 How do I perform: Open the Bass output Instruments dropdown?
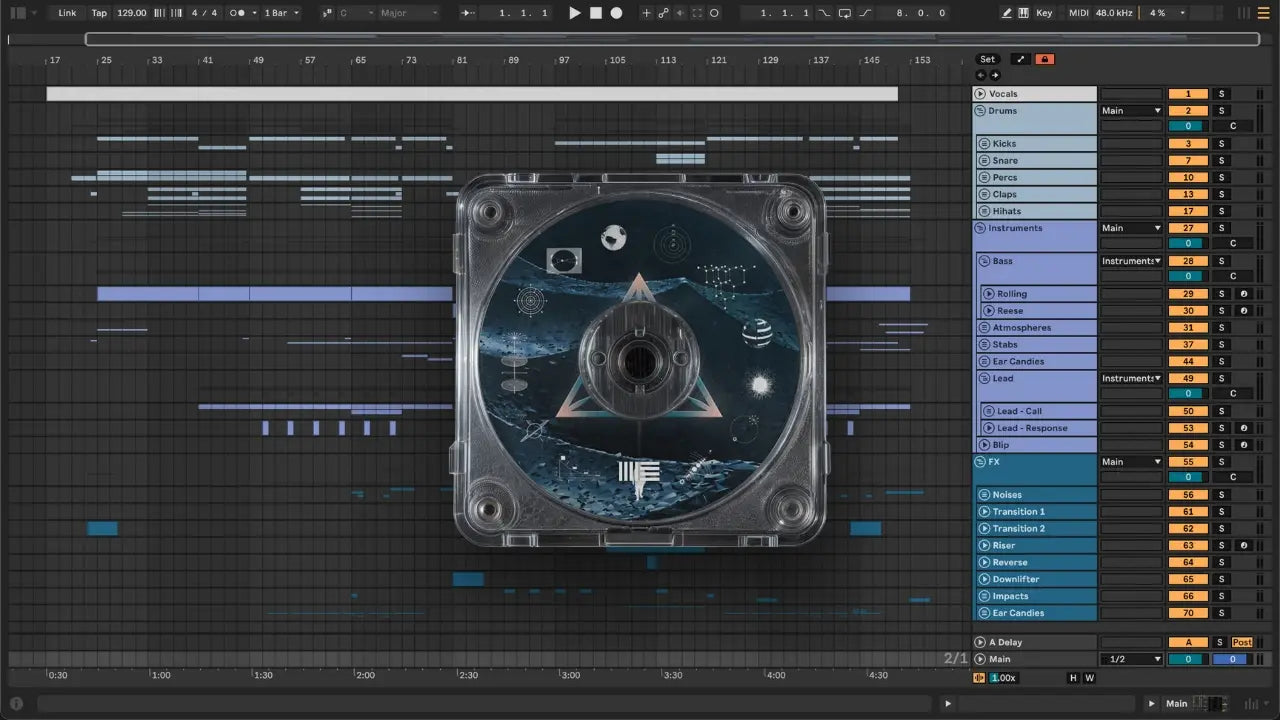point(1131,261)
